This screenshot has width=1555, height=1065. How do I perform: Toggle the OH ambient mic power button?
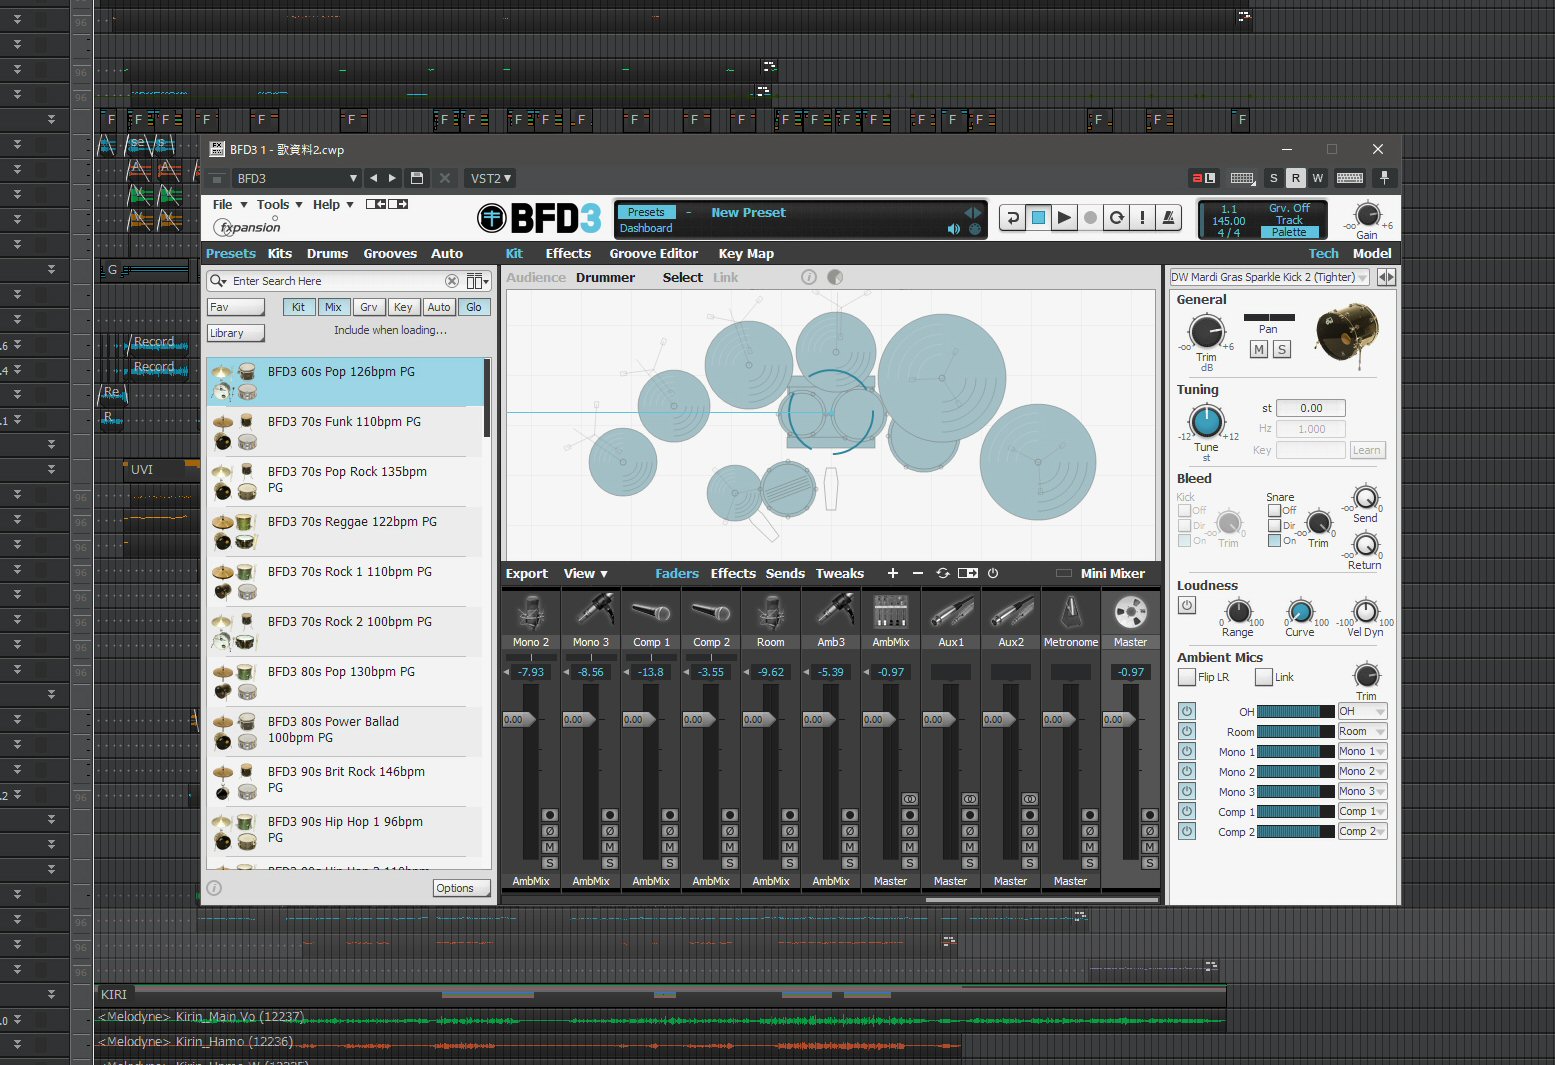[1187, 711]
